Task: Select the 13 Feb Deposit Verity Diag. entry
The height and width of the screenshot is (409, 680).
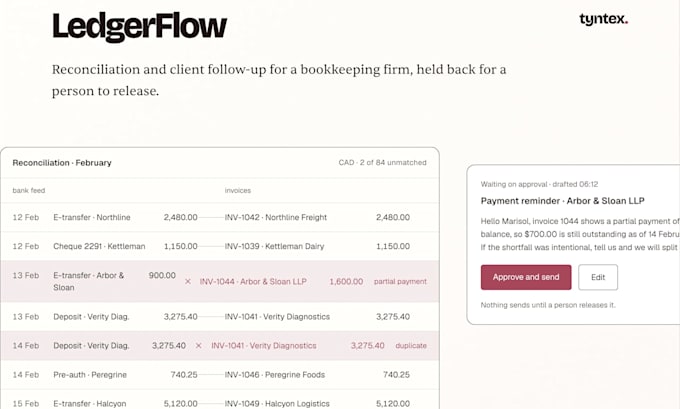Action: (92, 317)
